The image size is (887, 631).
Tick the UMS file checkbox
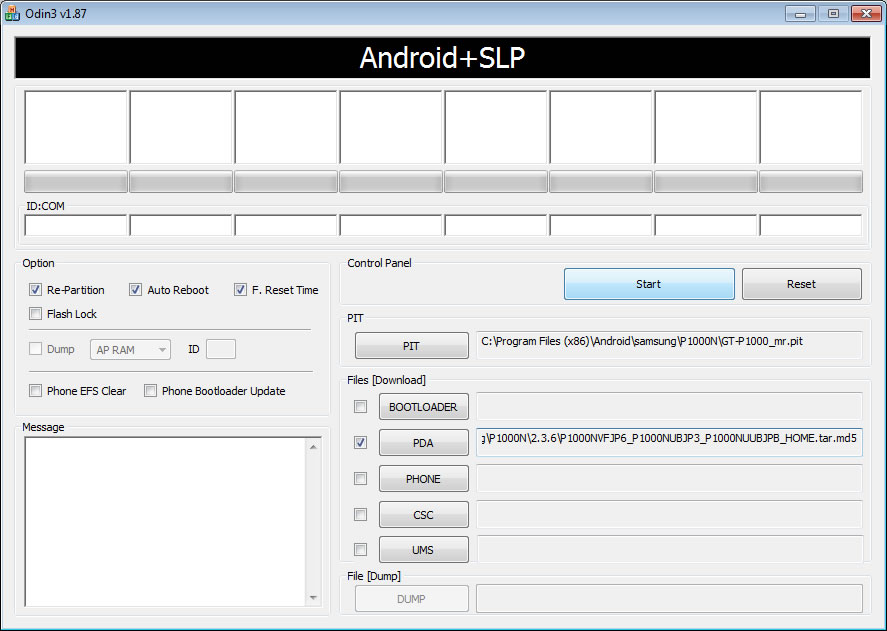pyautogui.click(x=360, y=550)
